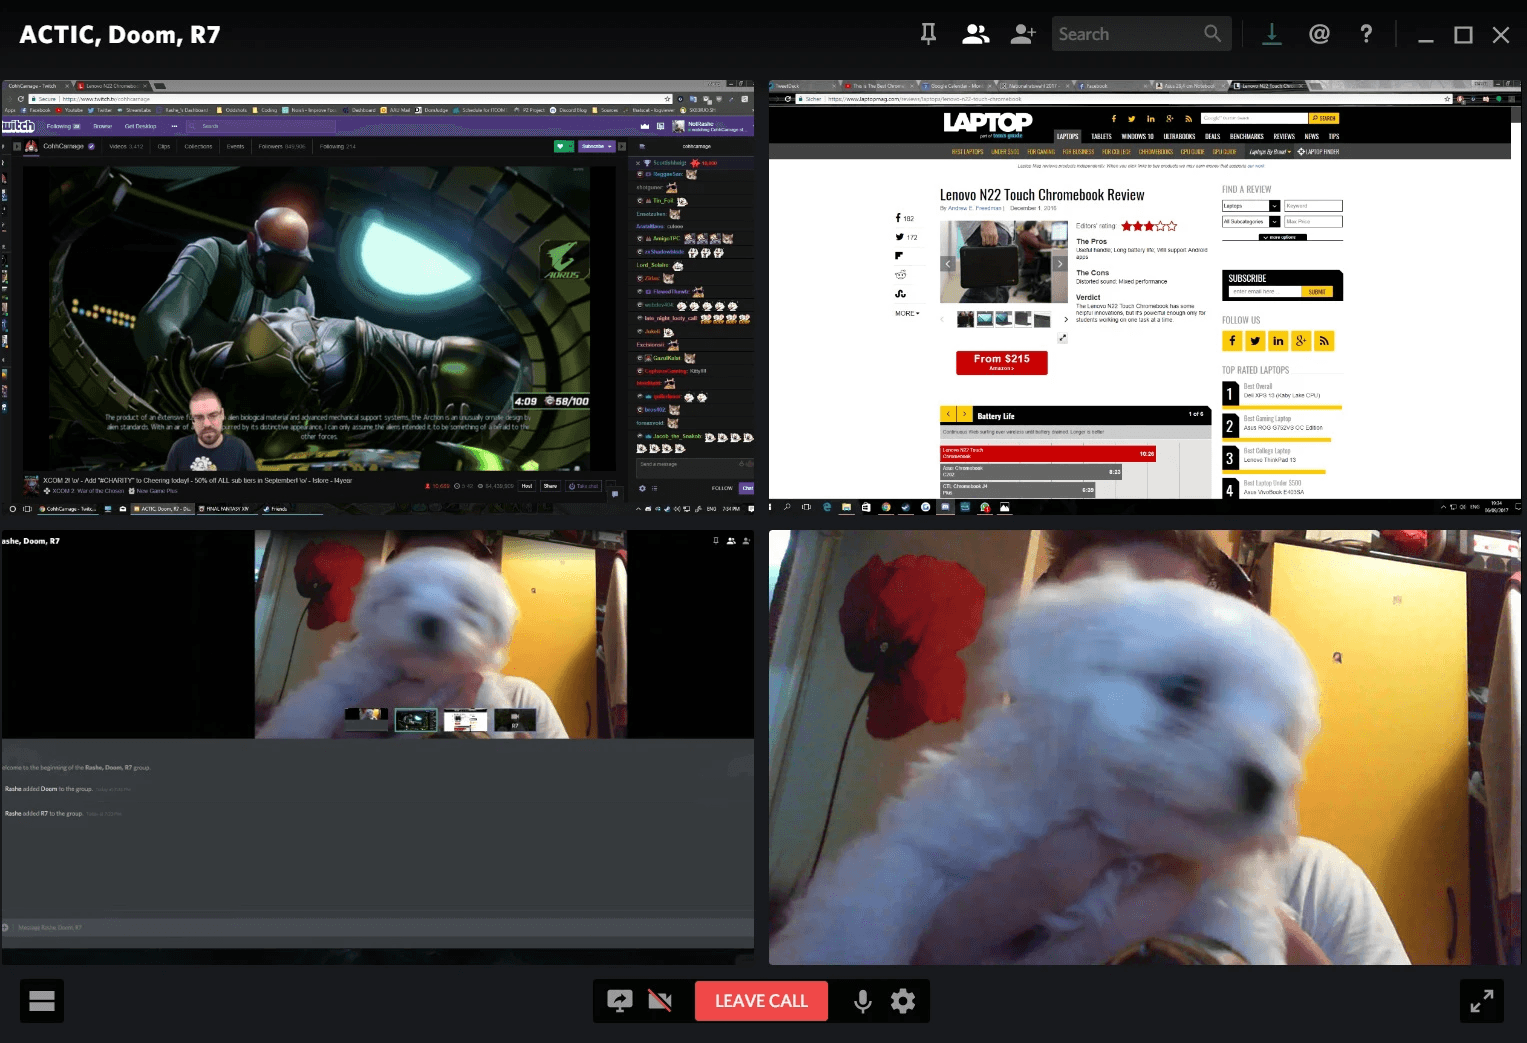1527x1043 pixels.
Task: Click Host below the Twitch stream
Action: coord(527,486)
